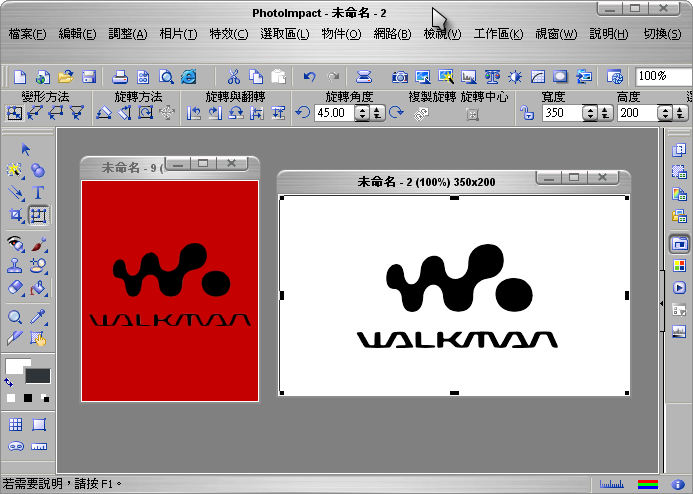Screen dimensions: 693x494
Task: Click the flip vertically icon
Action: pyautogui.click(x=278, y=113)
